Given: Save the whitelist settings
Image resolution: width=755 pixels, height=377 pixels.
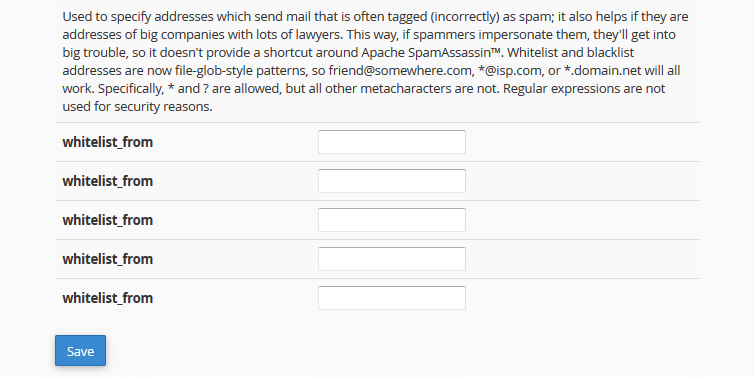Looking at the screenshot, I should pyautogui.click(x=80, y=351).
